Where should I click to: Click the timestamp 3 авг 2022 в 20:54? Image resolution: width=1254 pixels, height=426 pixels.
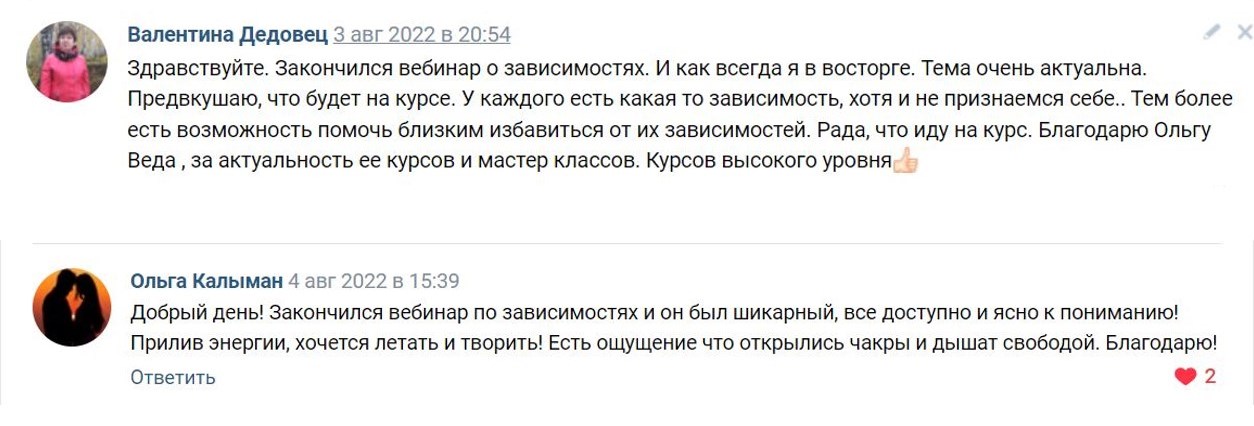[422, 35]
